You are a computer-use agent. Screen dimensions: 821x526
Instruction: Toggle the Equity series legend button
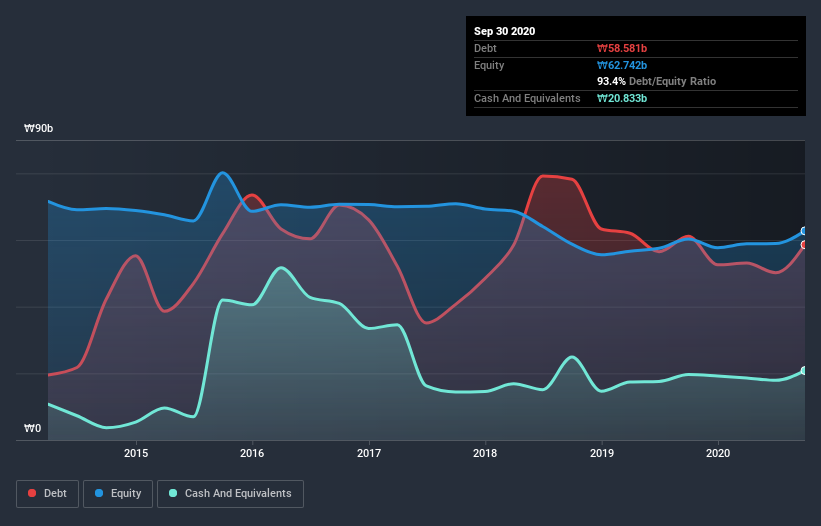(x=118, y=494)
